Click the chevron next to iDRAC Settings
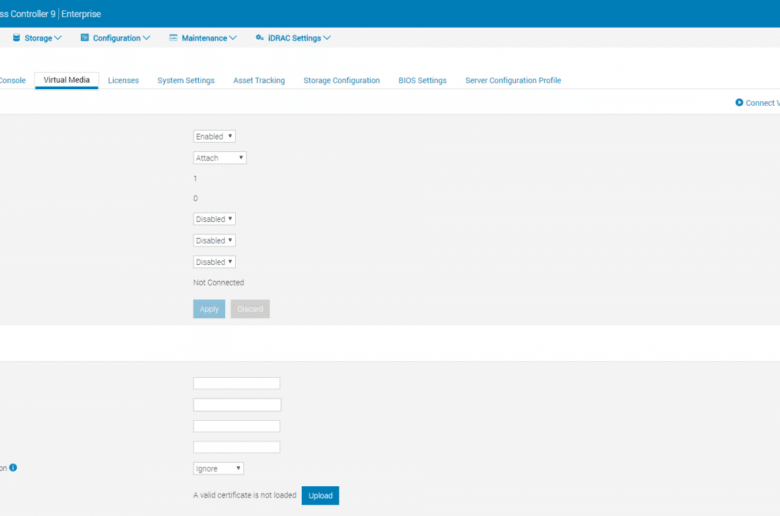This screenshot has height=516, width=780. pos(327,38)
